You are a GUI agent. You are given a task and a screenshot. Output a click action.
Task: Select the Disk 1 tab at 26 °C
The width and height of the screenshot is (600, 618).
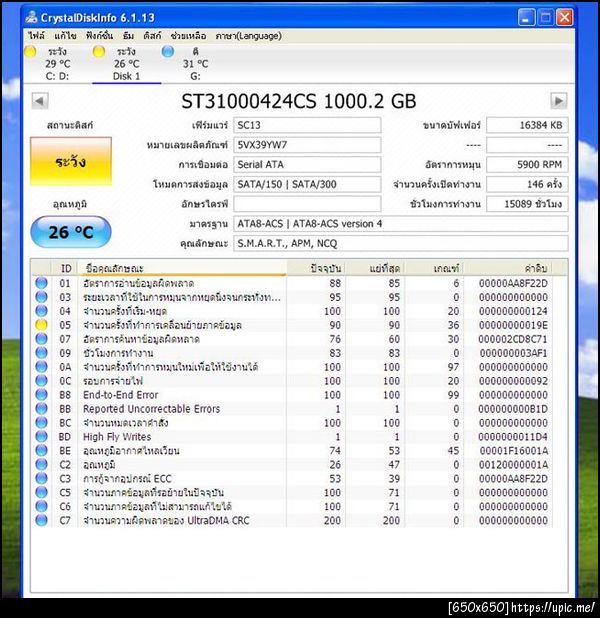(127, 64)
